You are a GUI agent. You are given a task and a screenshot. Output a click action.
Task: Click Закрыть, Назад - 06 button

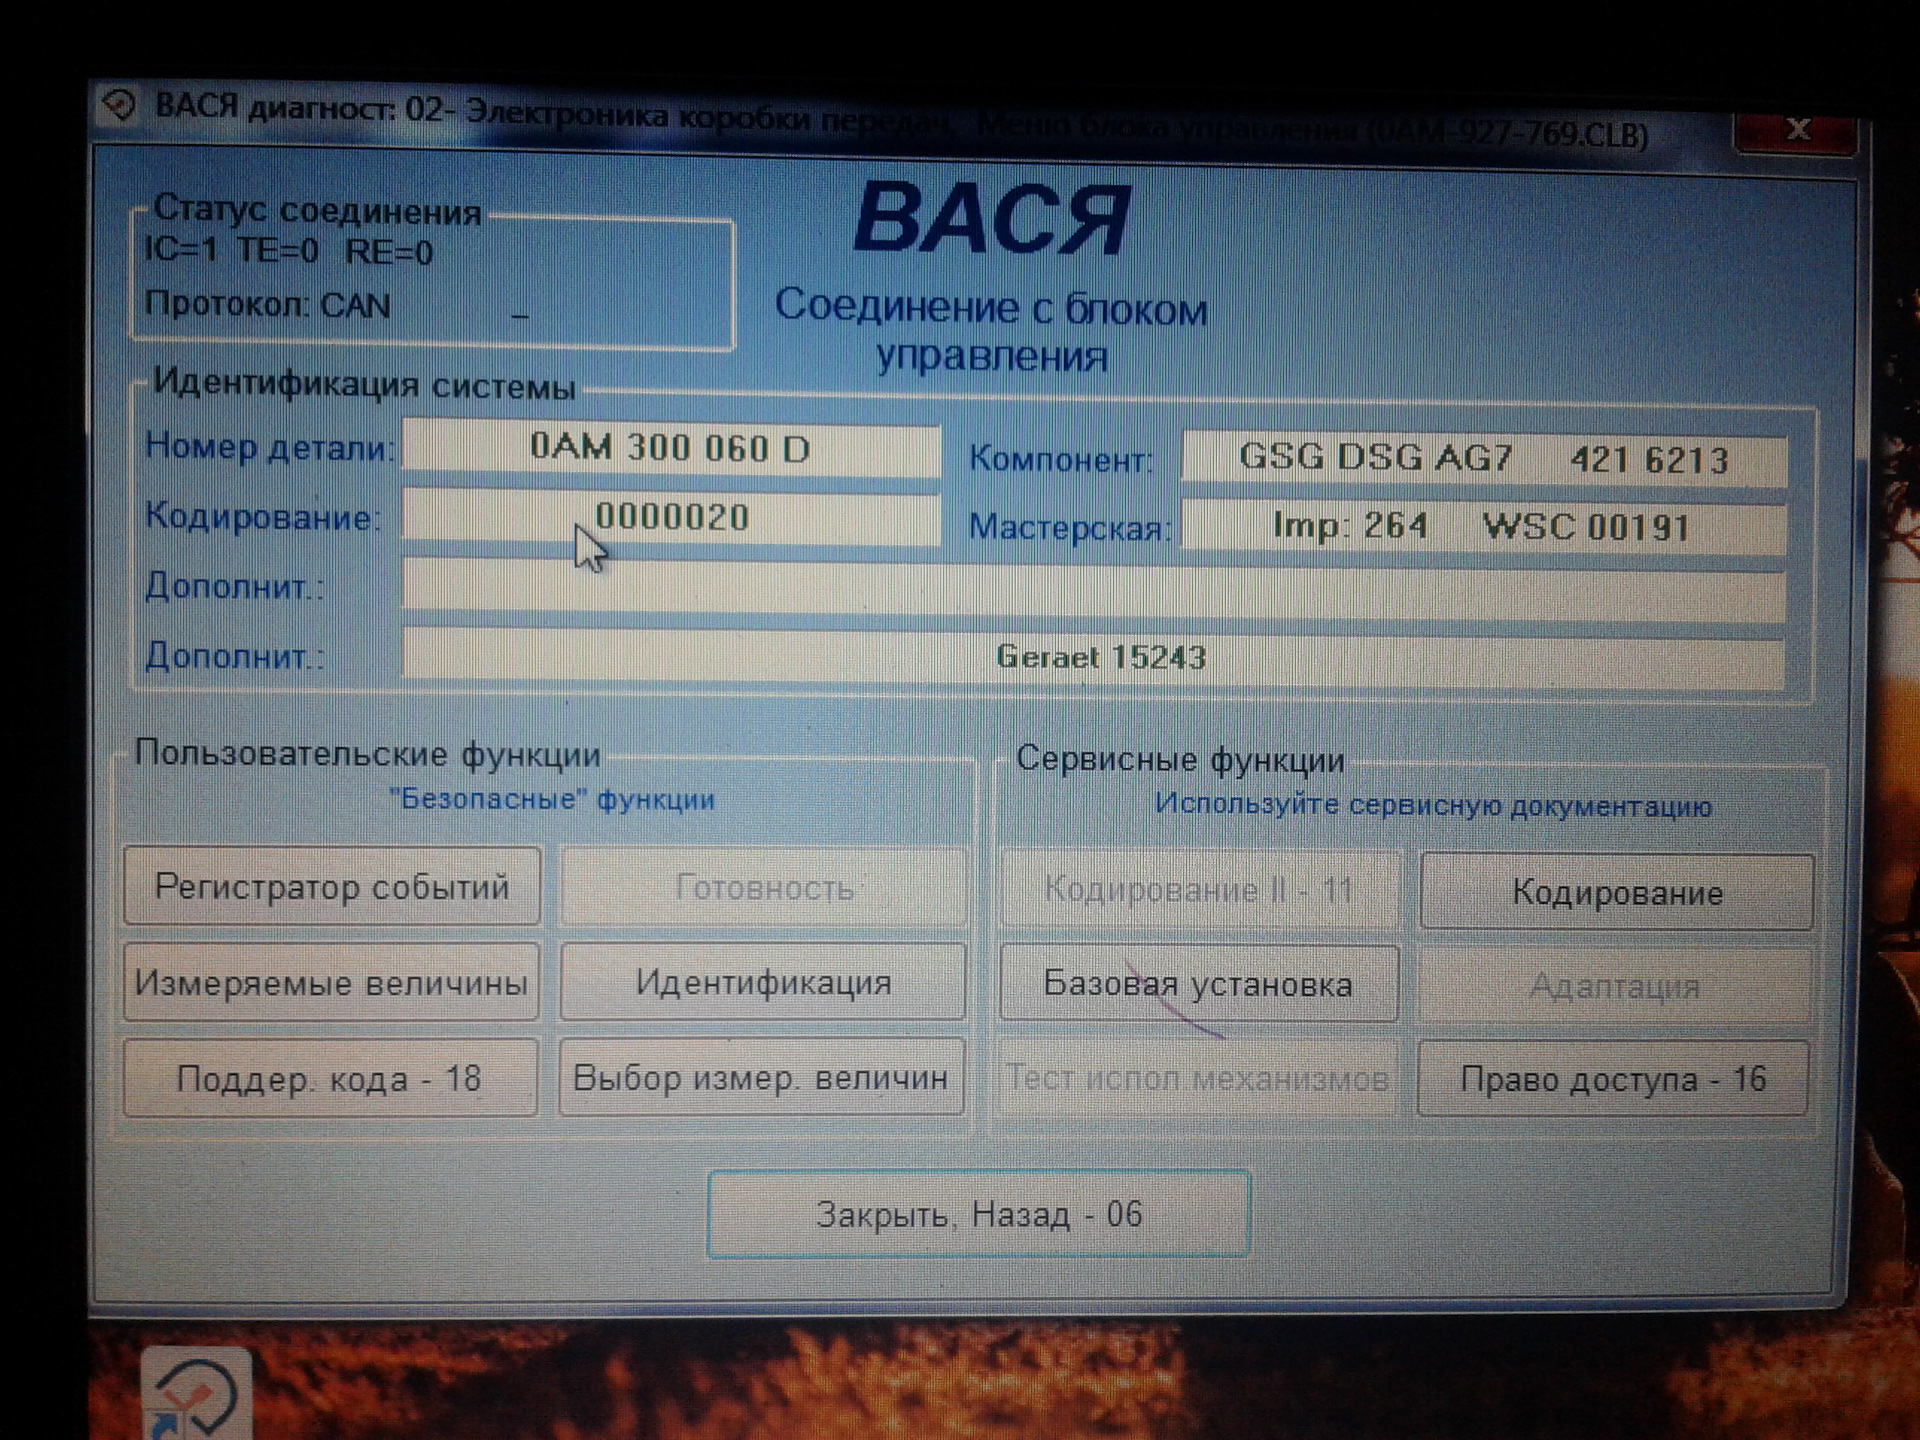click(979, 1214)
